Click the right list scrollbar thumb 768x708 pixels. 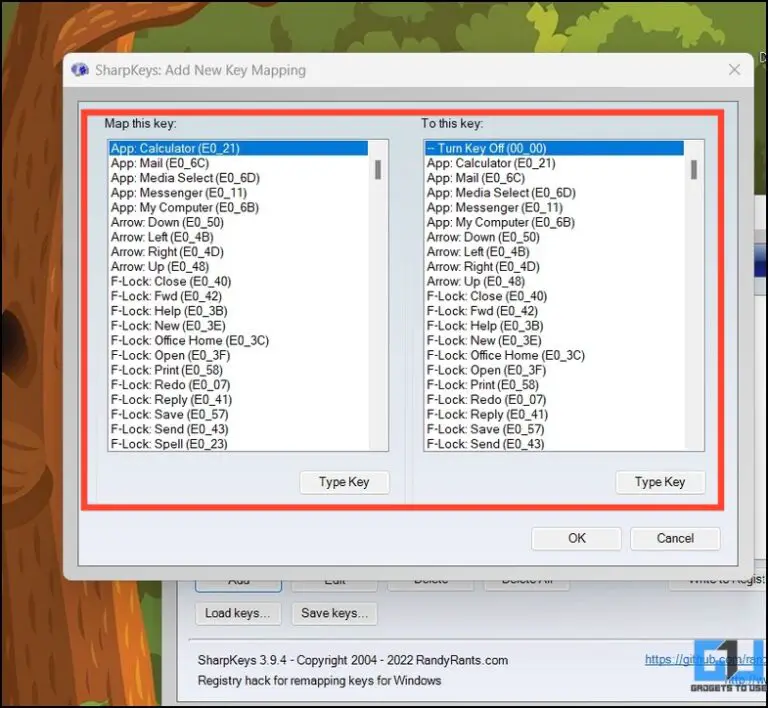(x=694, y=170)
